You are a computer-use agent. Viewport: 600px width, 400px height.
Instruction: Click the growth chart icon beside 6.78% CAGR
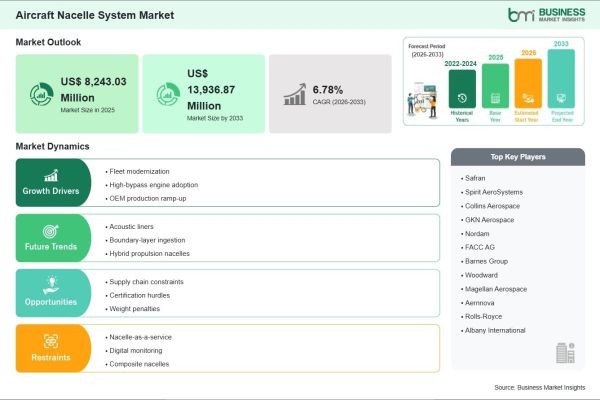tap(295, 94)
